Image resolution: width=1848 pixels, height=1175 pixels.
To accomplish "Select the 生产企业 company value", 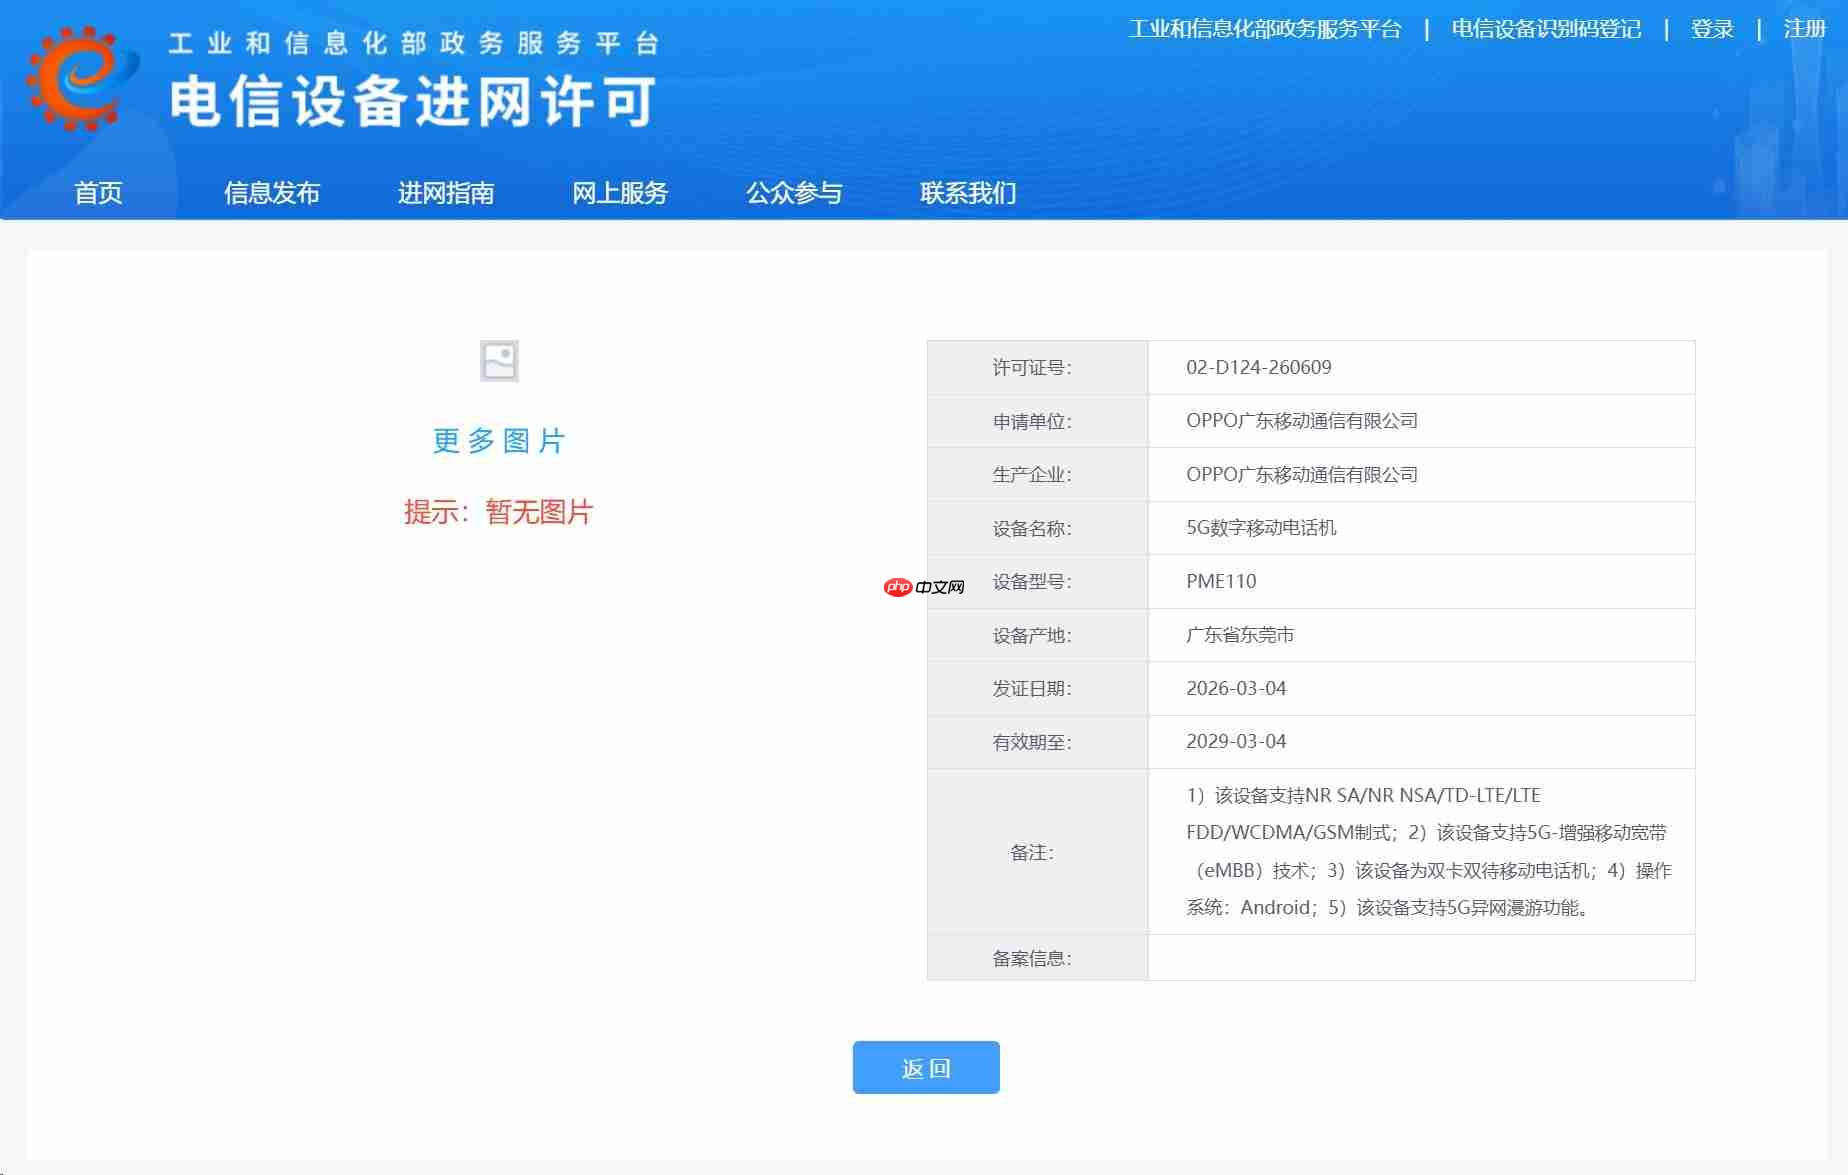I will pos(1302,475).
